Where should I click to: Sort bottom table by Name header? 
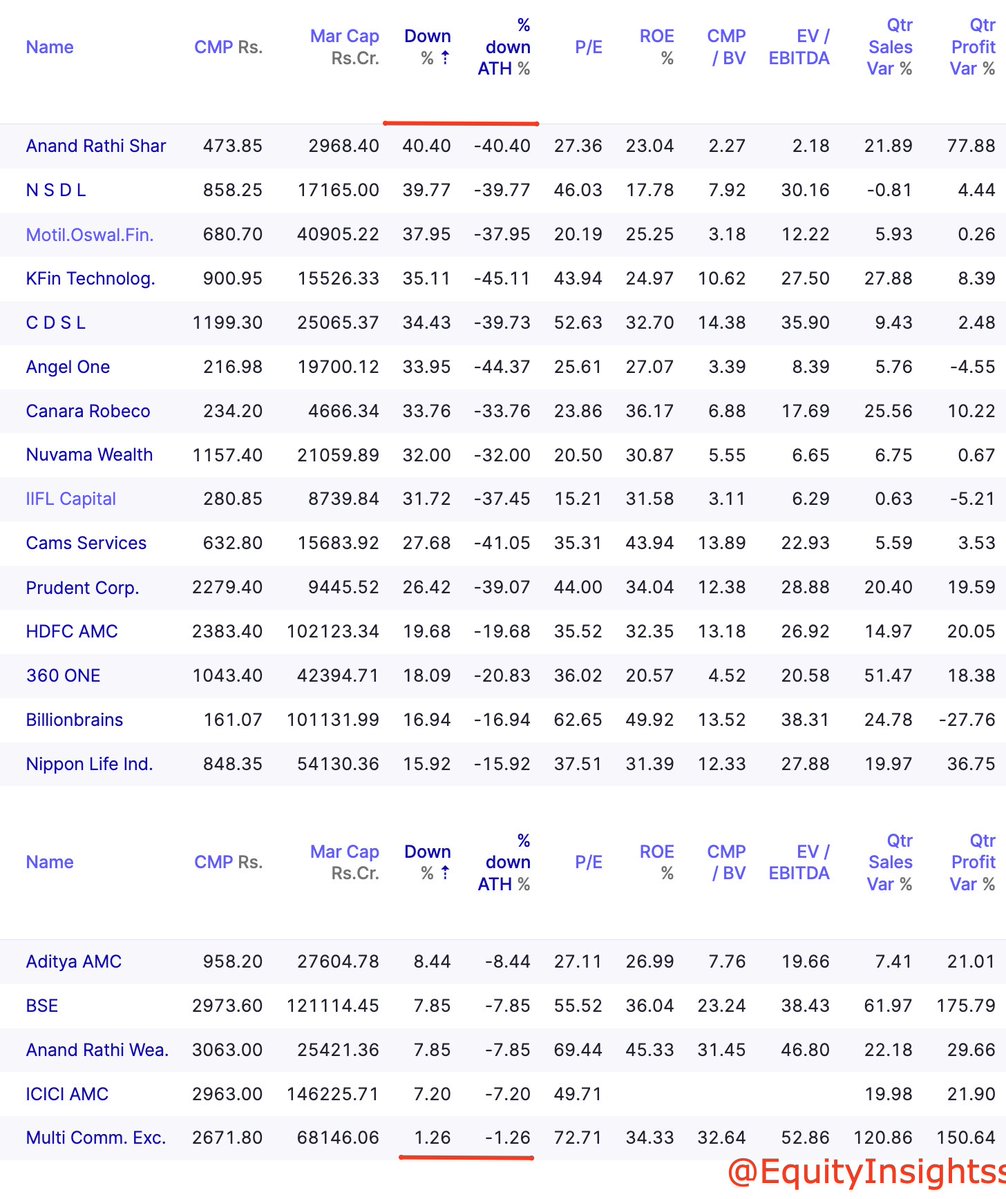pyautogui.click(x=50, y=863)
